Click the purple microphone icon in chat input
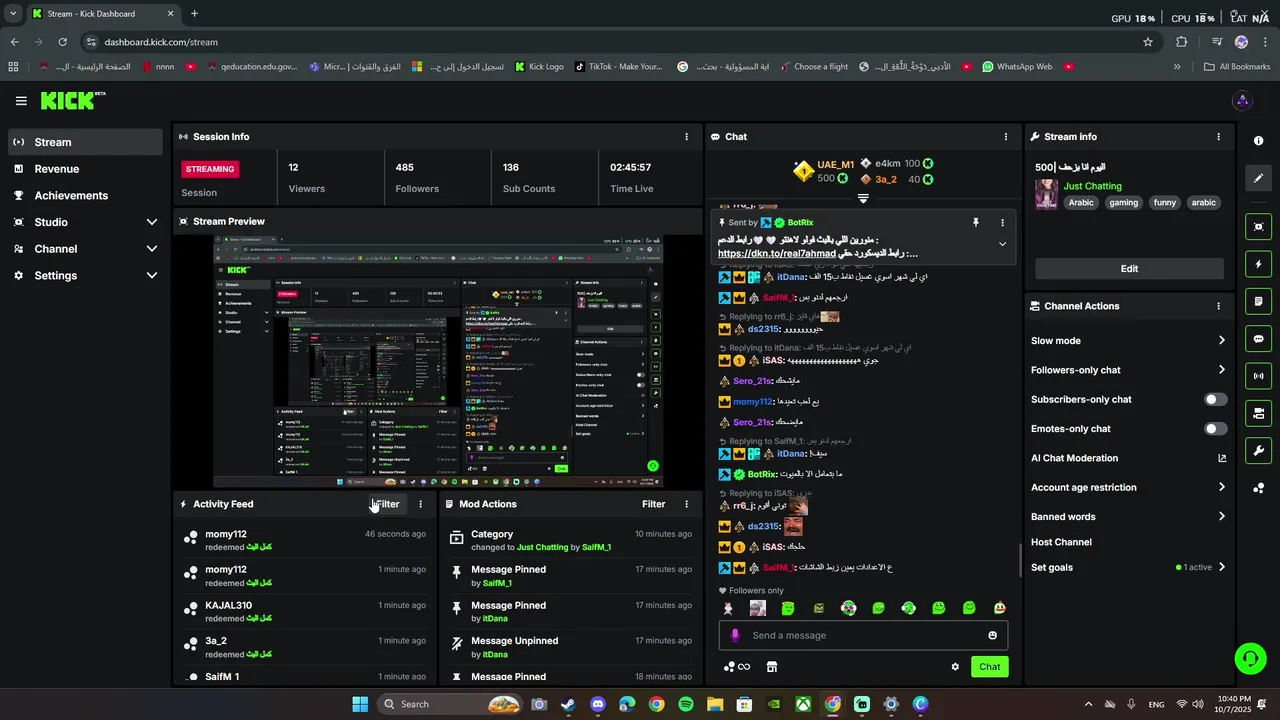Viewport: 1280px width, 720px height. click(x=735, y=636)
